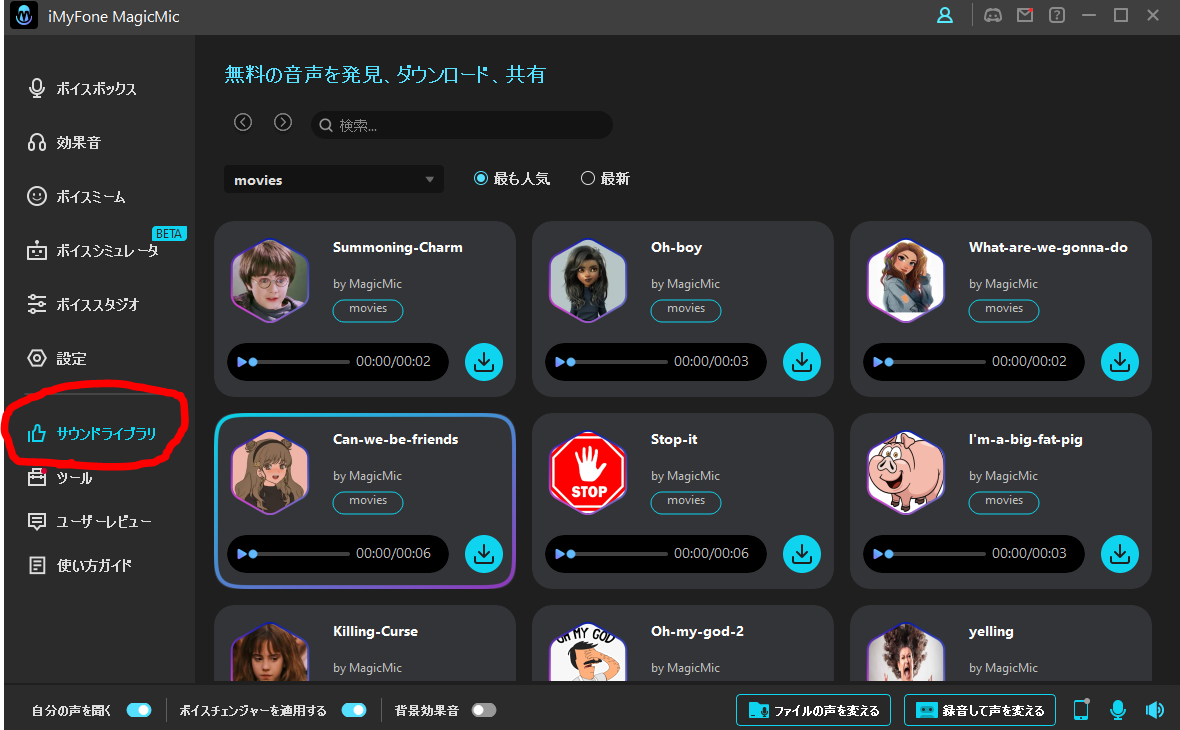Disable the ボイスチェンジャーを適用する switch
The image size is (1180, 730).
pos(354,710)
